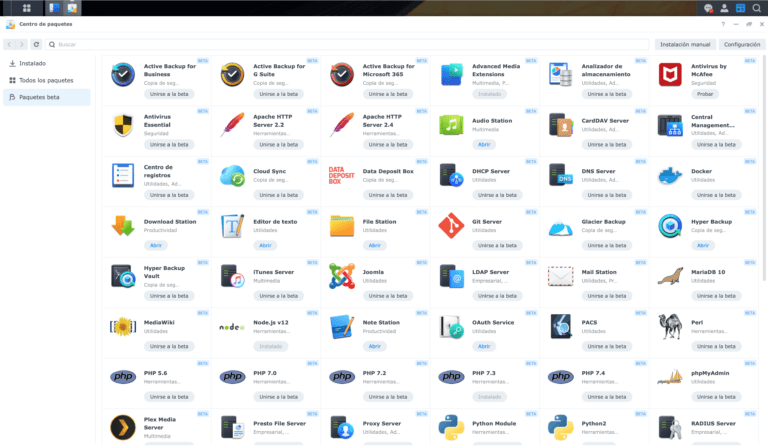Viewport: 768px width, 448px height.
Task: Click the Antivirus by McAfee icon
Action: pyautogui.click(x=670, y=75)
